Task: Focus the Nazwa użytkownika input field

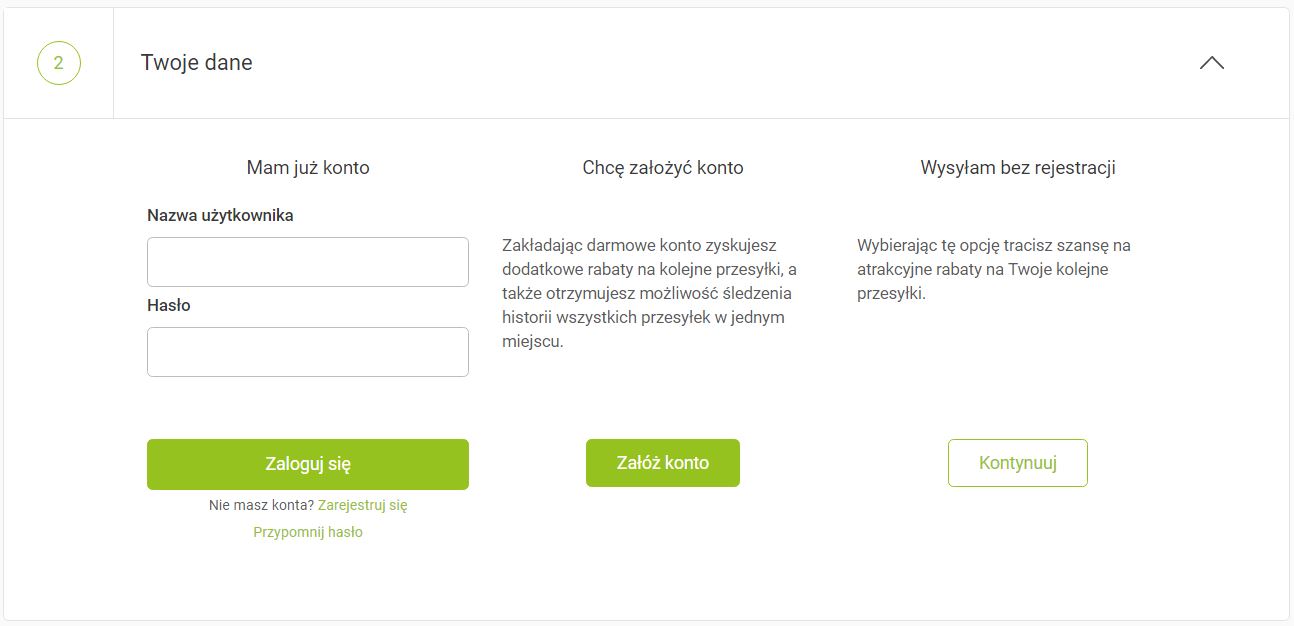Action: point(308,262)
